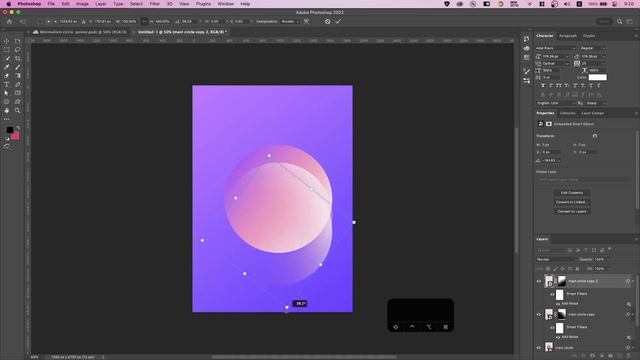This screenshot has height=360, width=640.
Task: Select the Lasso tool
Action: 17,50
